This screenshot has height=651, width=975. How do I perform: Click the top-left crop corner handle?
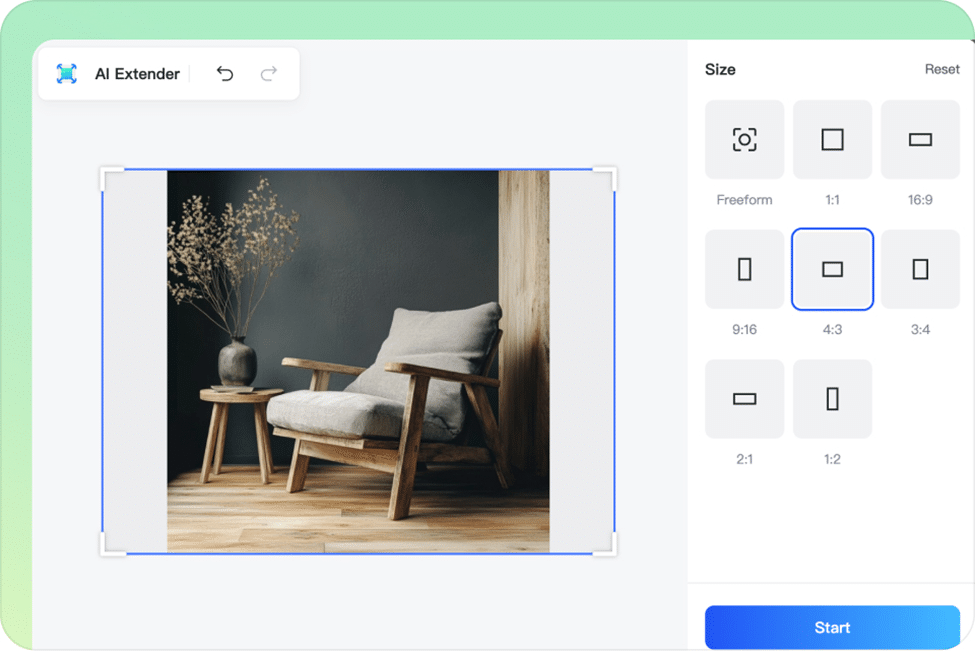coord(106,173)
